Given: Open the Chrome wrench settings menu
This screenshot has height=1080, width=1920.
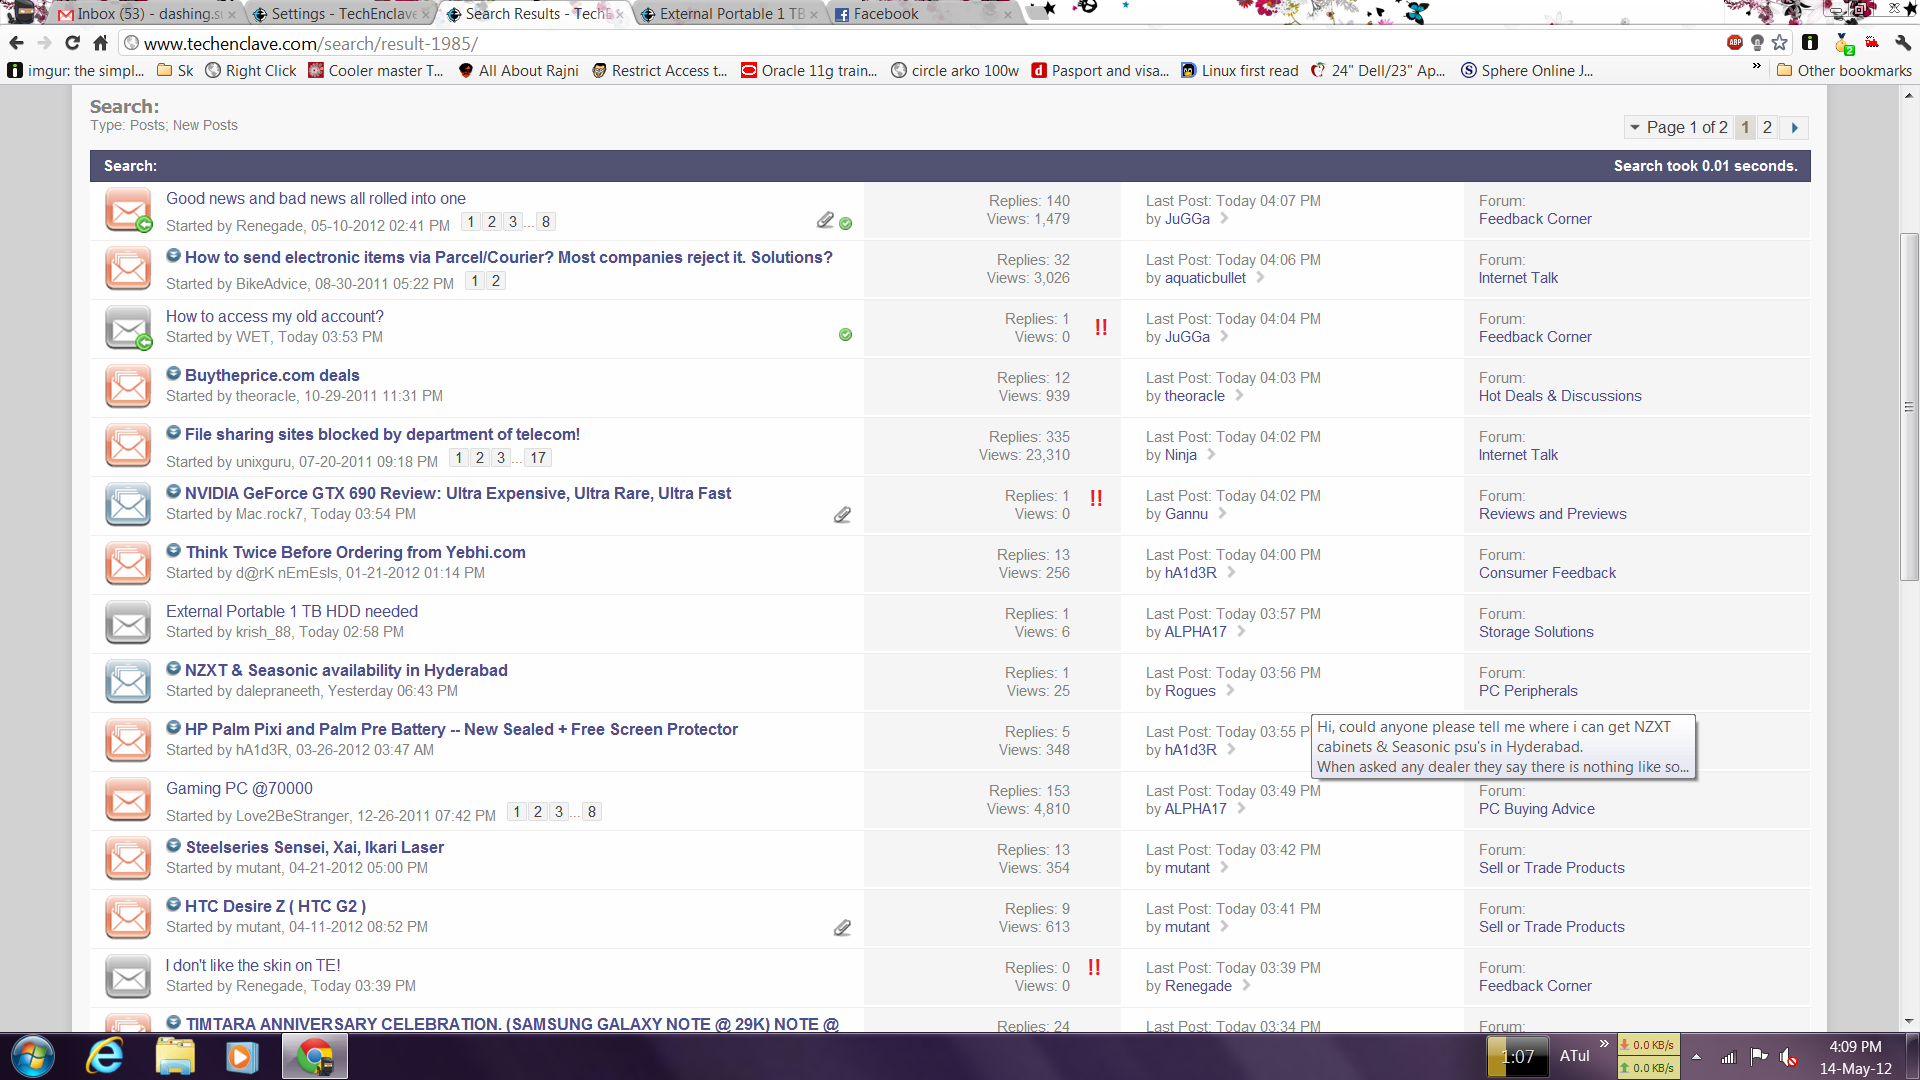Looking at the screenshot, I should pos(1902,43).
